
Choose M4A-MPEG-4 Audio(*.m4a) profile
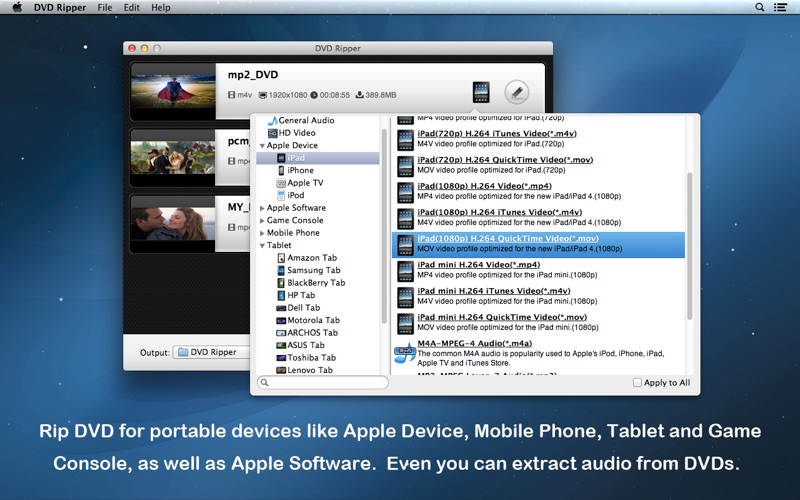tap(538, 354)
